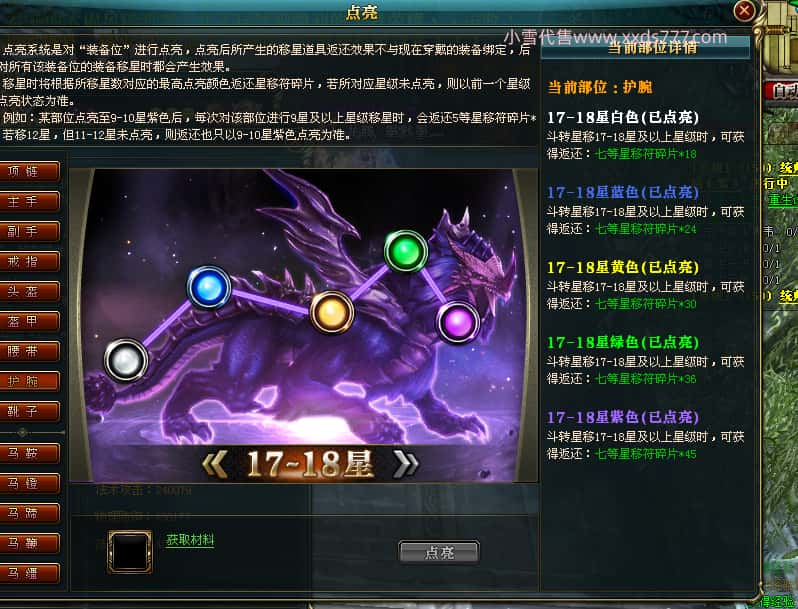Viewport: 798px width, 609px height.
Task: Select the green star orb
Action: coord(406,251)
